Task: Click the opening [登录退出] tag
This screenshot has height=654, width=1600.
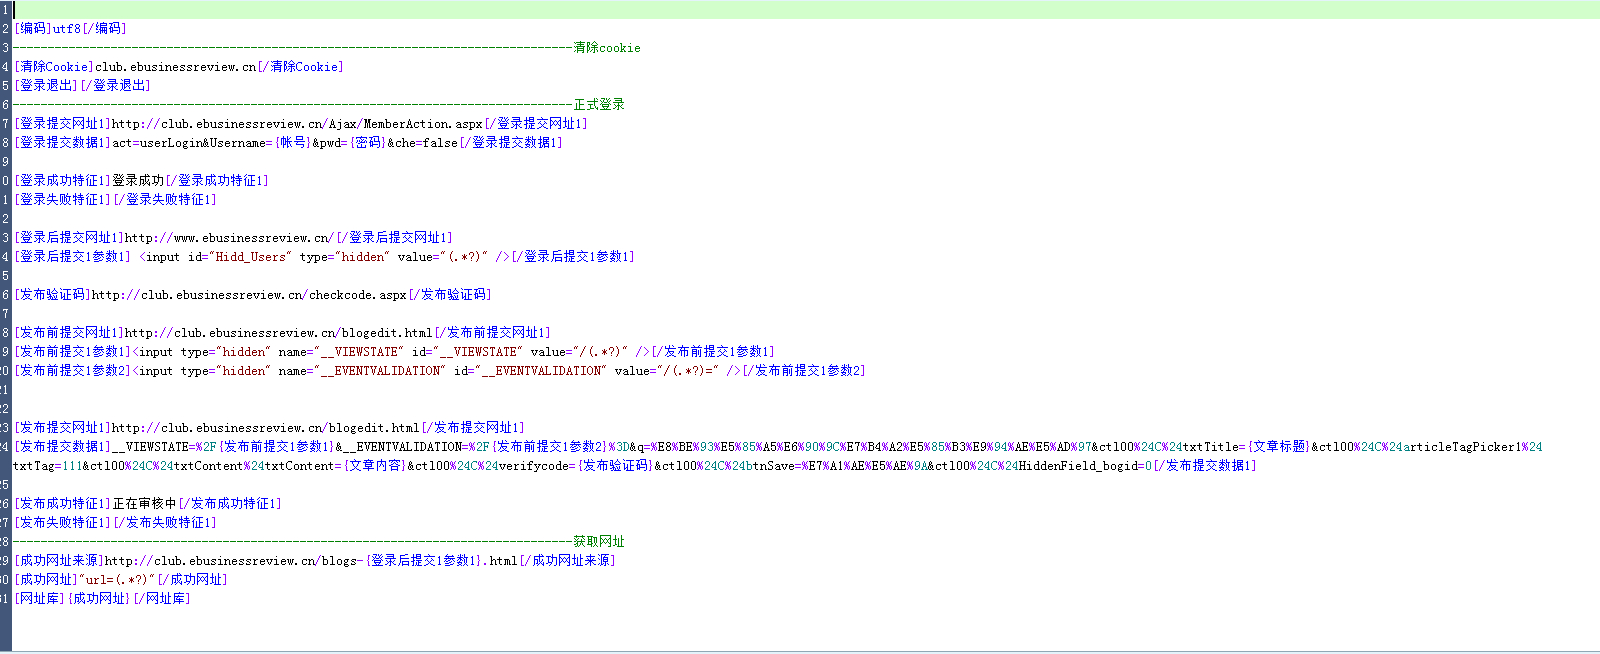Action: (46, 86)
